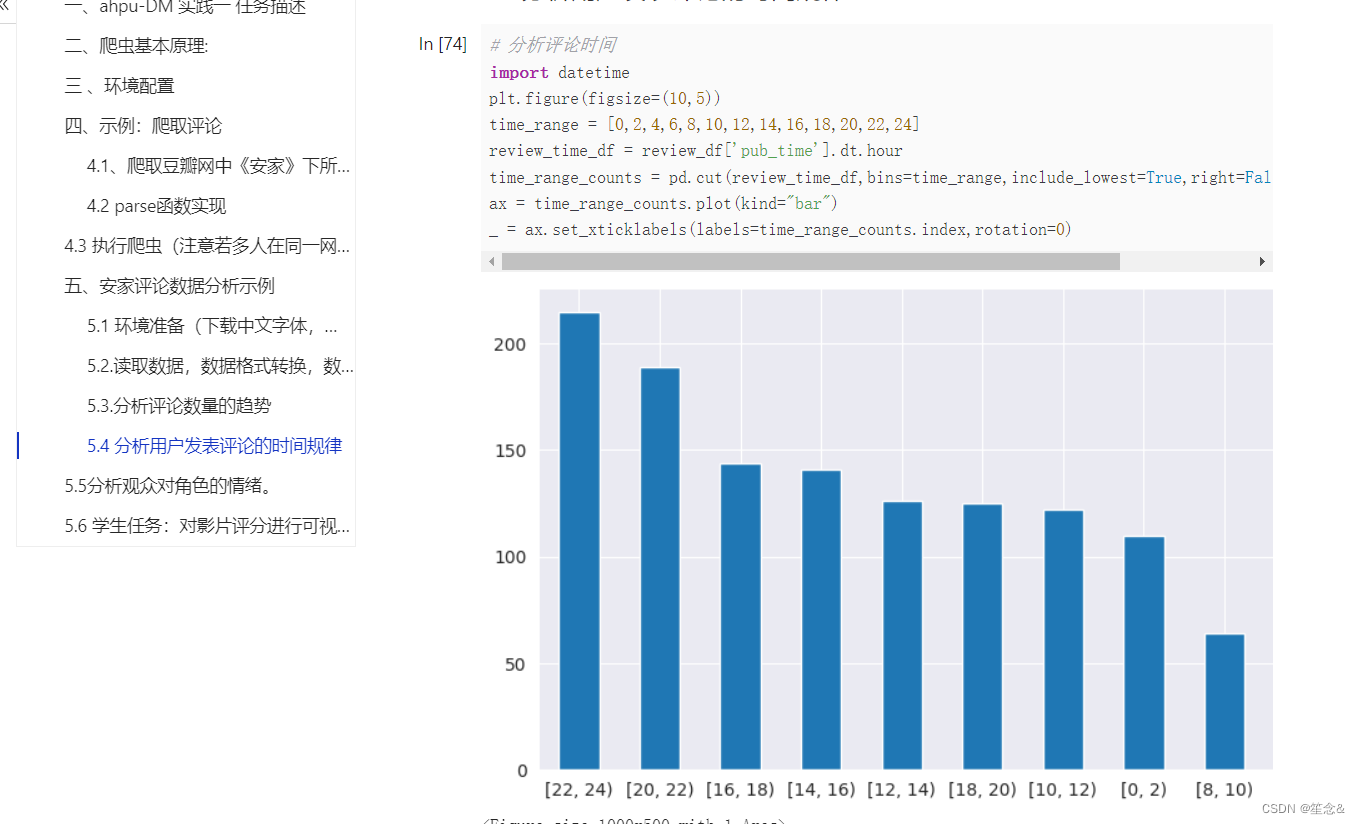Click the pd.cut time_range_counts line
This screenshot has height=824, width=1360.
click(880, 177)
